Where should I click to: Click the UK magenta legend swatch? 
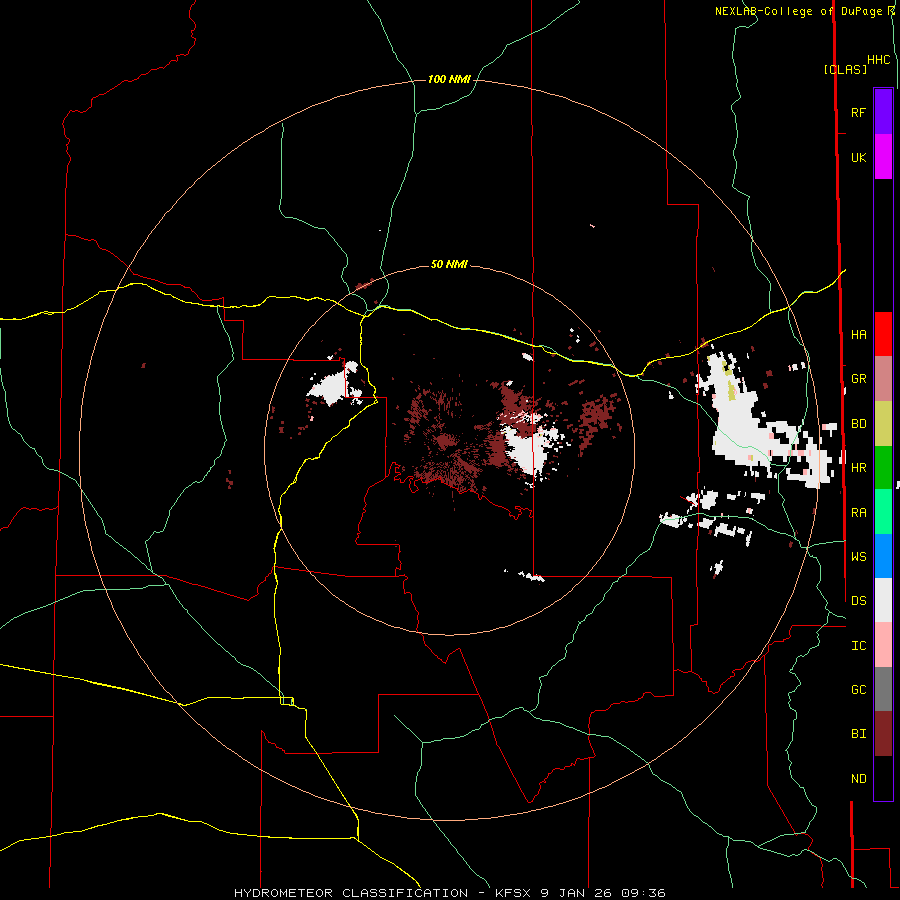[x=883, y=157]
